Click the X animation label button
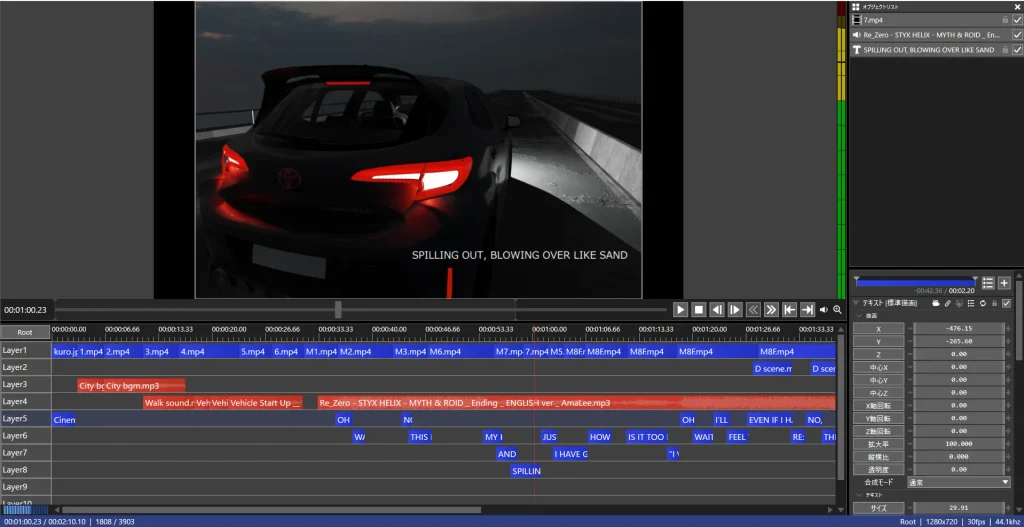The height and width of the screenshot is (527, 1024). coord(878,328)
